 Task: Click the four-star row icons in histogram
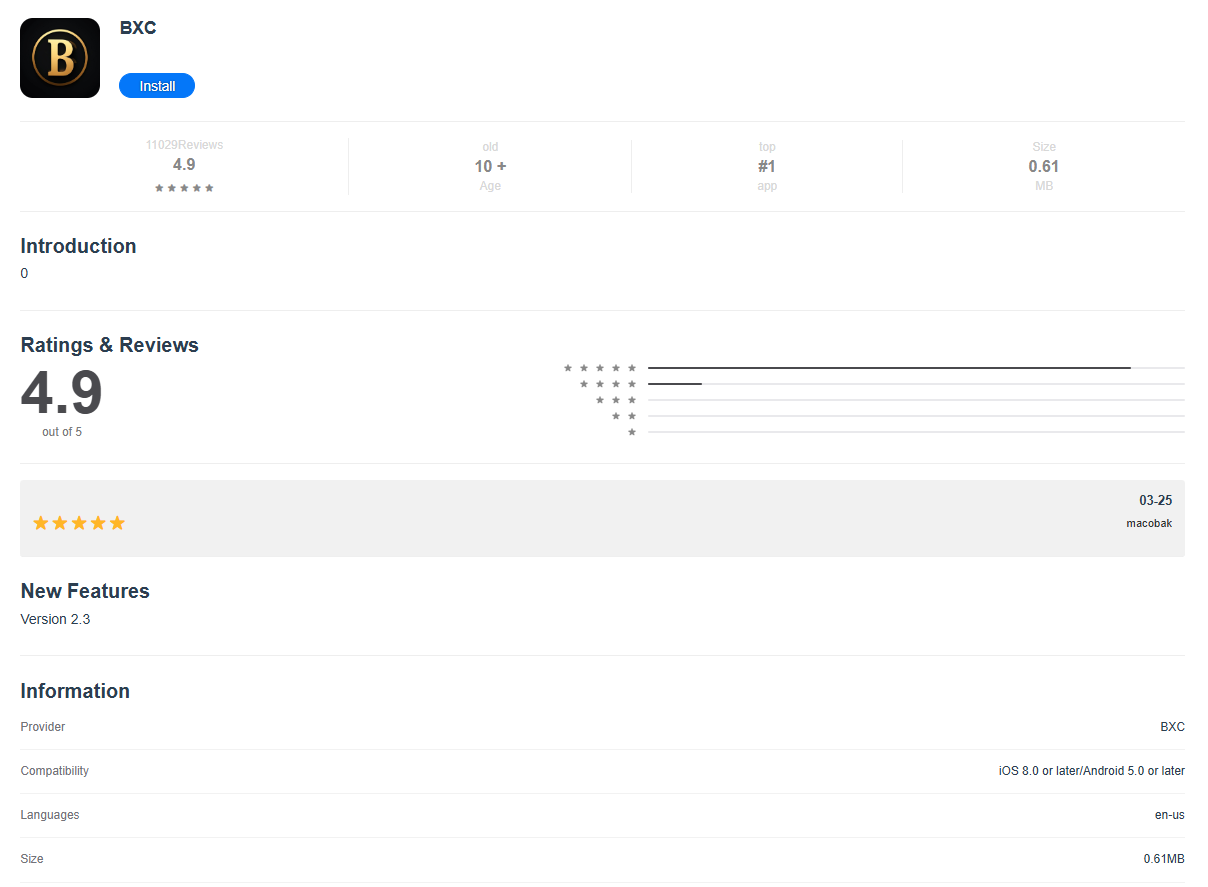pos(608,384)
